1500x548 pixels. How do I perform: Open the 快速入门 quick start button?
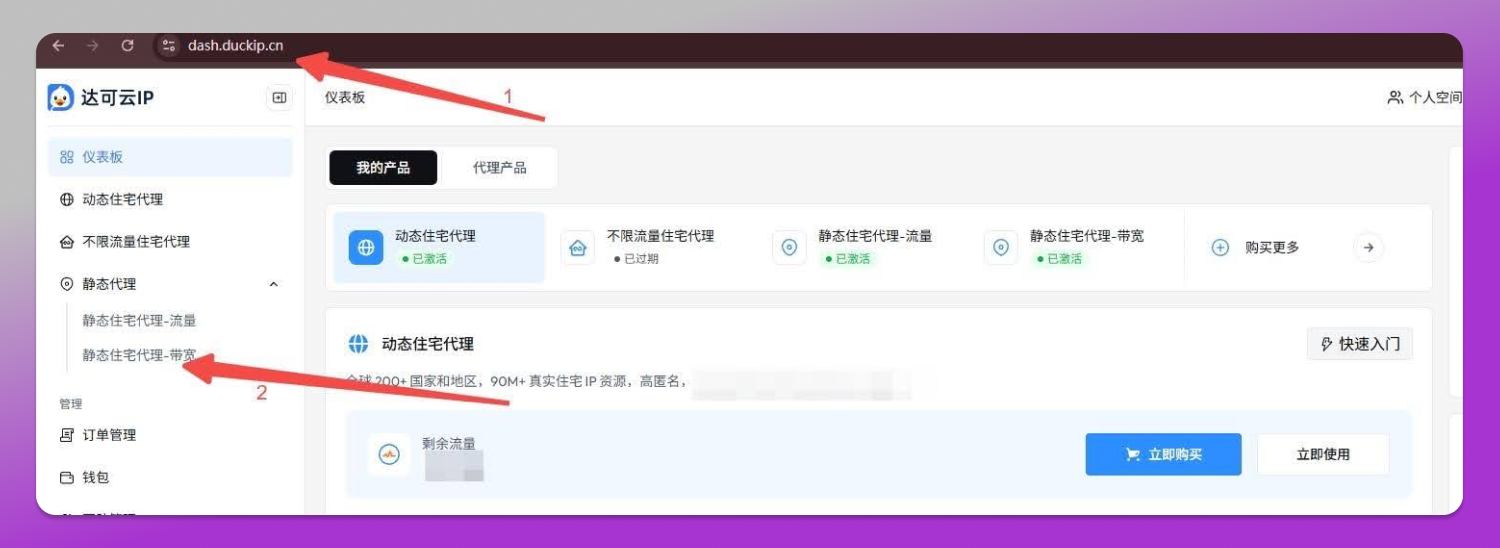[x=1360, y=344]
